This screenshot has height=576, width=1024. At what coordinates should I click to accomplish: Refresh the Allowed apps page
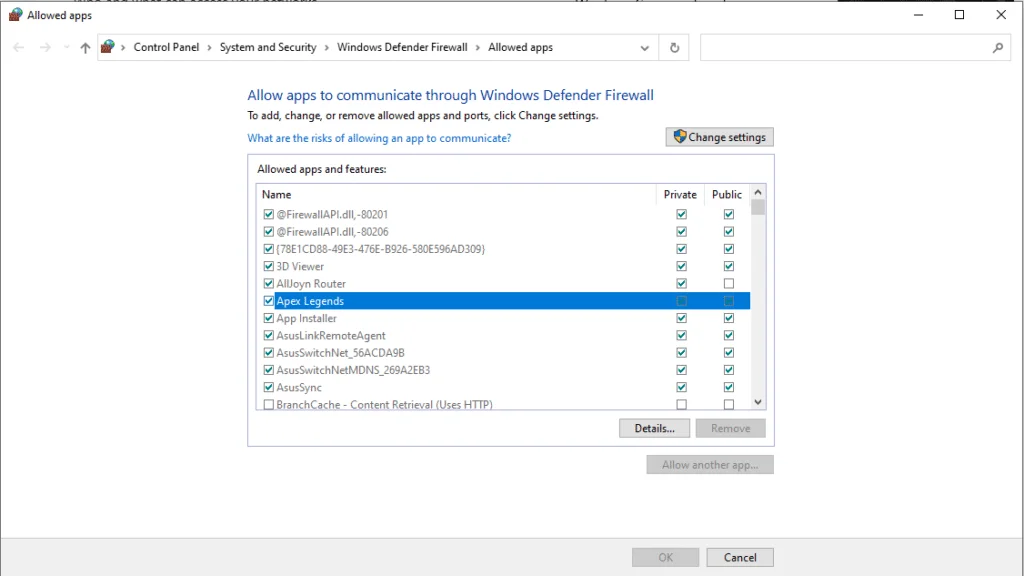click(x=675, y=48)
